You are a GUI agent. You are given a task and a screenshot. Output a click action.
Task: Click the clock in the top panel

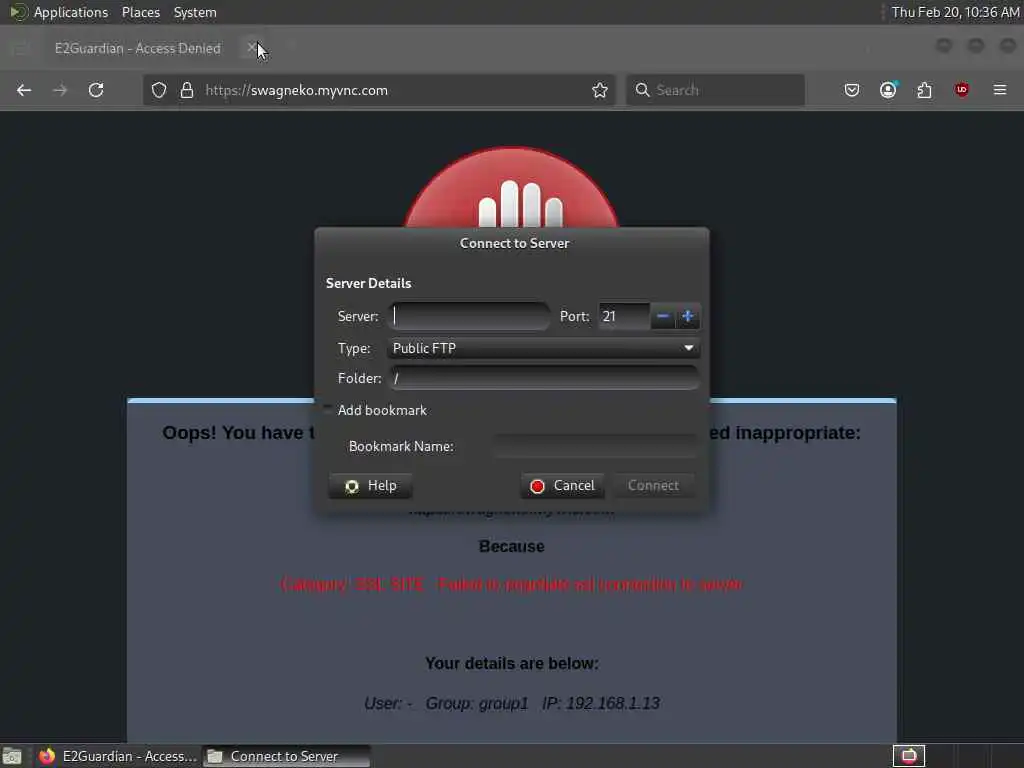point(955,12)
